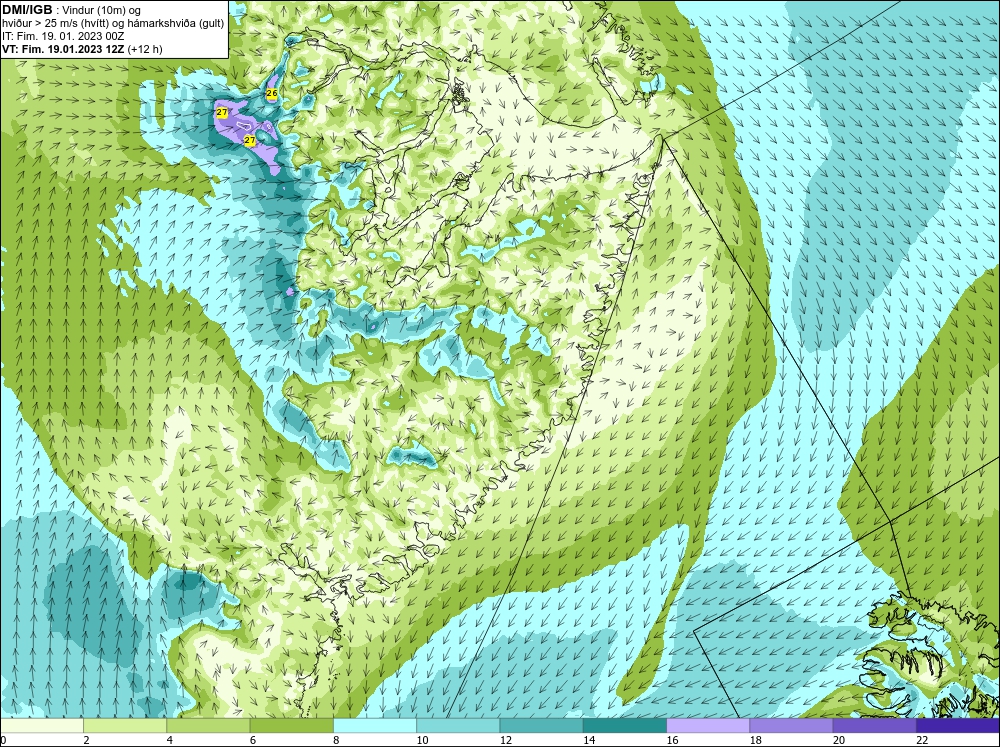Image resolution: width=1000 pixels, height=747 pixels.
Task: Select the 'Vindur (10m) og' label
Action: pos(101,10)
